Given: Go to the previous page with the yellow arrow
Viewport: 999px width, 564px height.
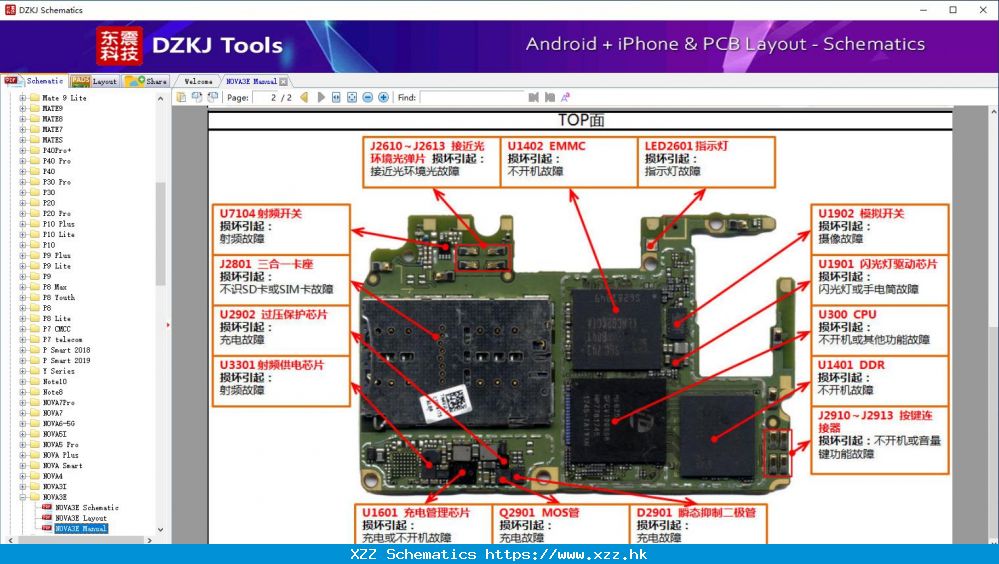Looking at the screenshot, I should pos(305,97).
